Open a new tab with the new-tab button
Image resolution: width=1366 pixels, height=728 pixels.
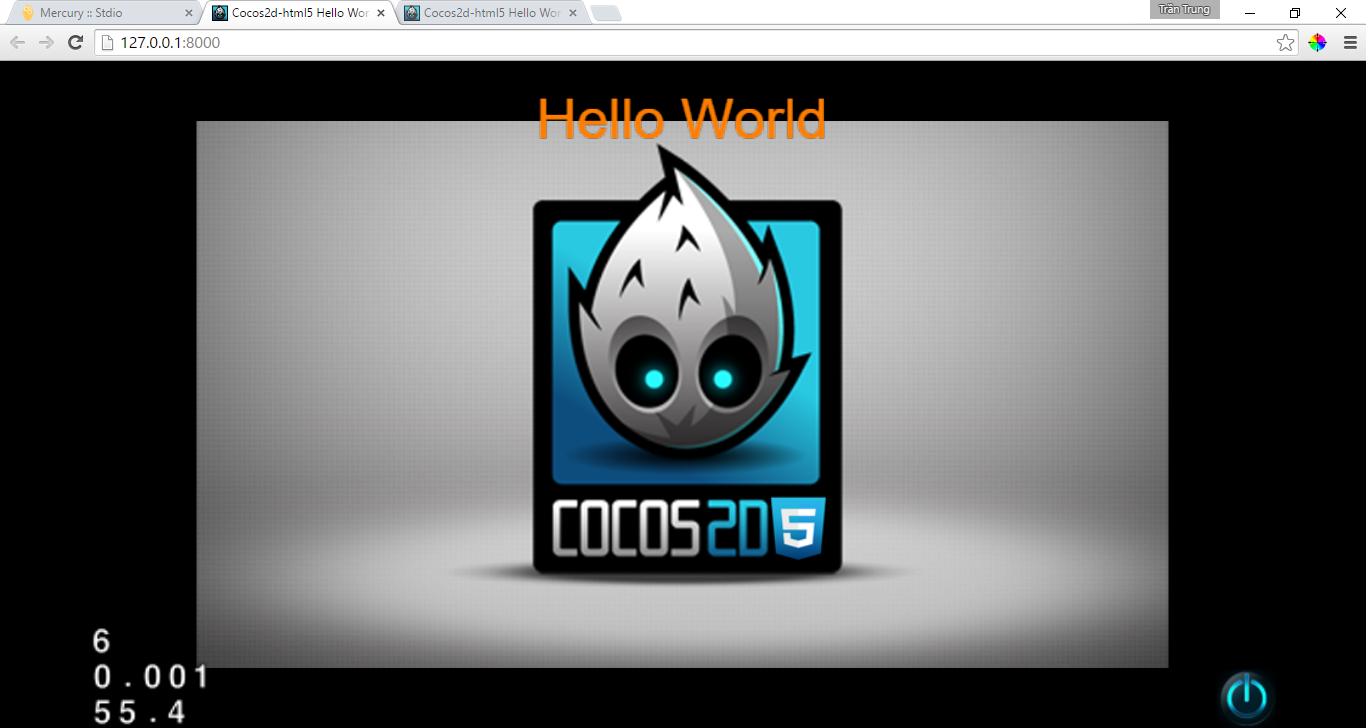coord(606,13)
